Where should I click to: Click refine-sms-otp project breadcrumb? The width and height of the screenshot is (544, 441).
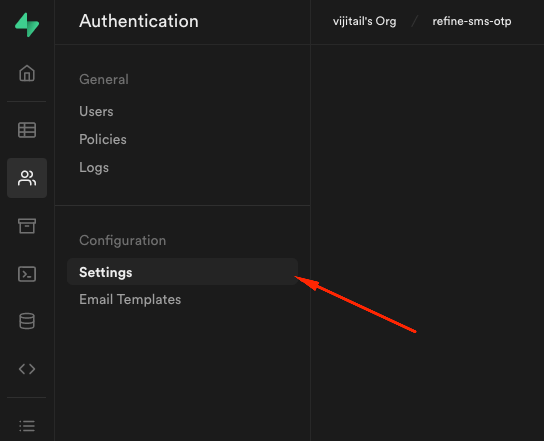(x=471, y=21)
